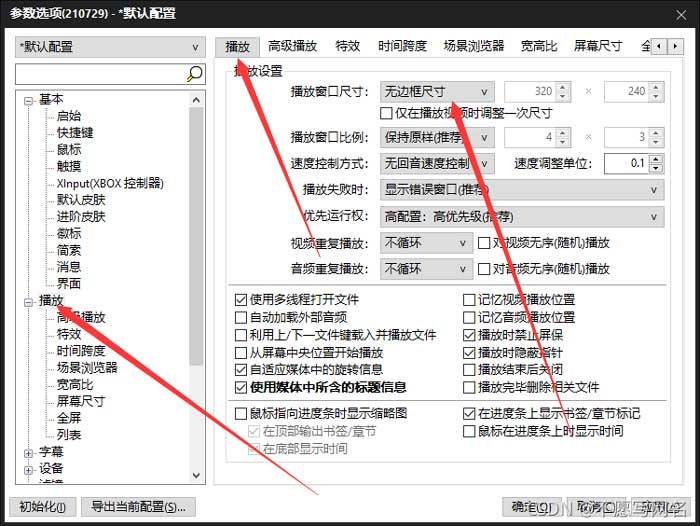
Task: Enable 自动加载外部音频 checkbox
Action: 241,317
